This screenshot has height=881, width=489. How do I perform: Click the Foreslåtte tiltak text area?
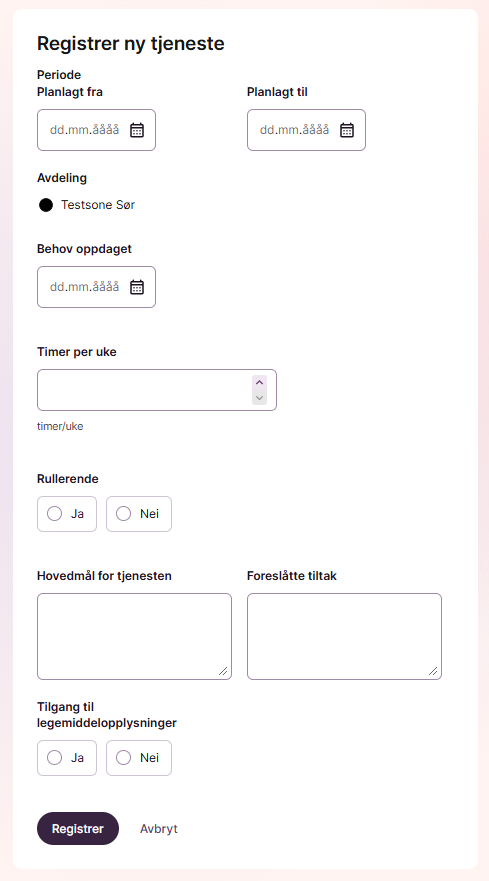345,637
